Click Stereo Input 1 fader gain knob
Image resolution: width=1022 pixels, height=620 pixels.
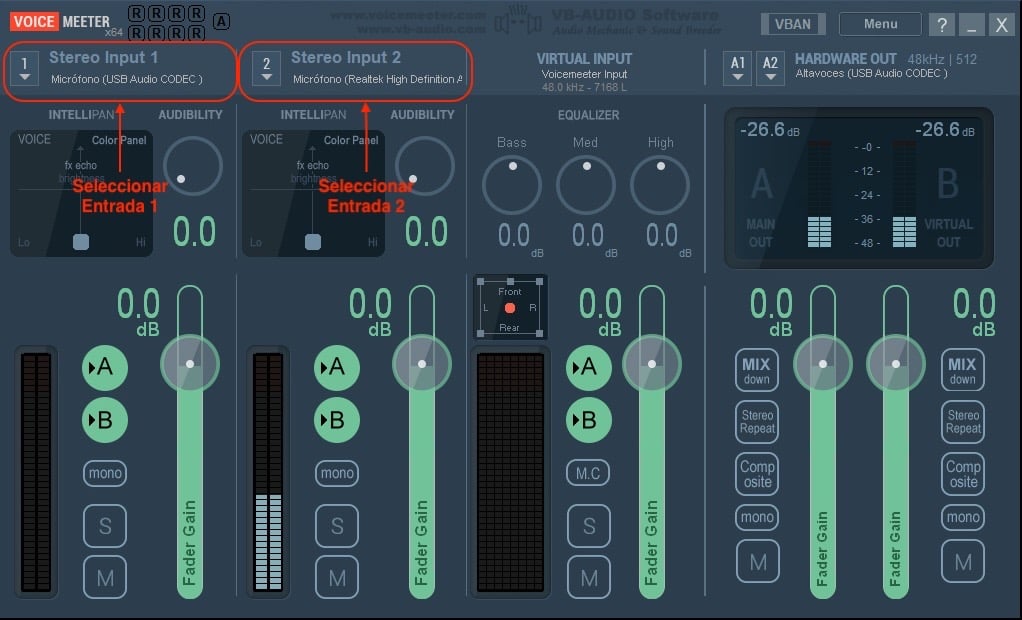[190, 364]
